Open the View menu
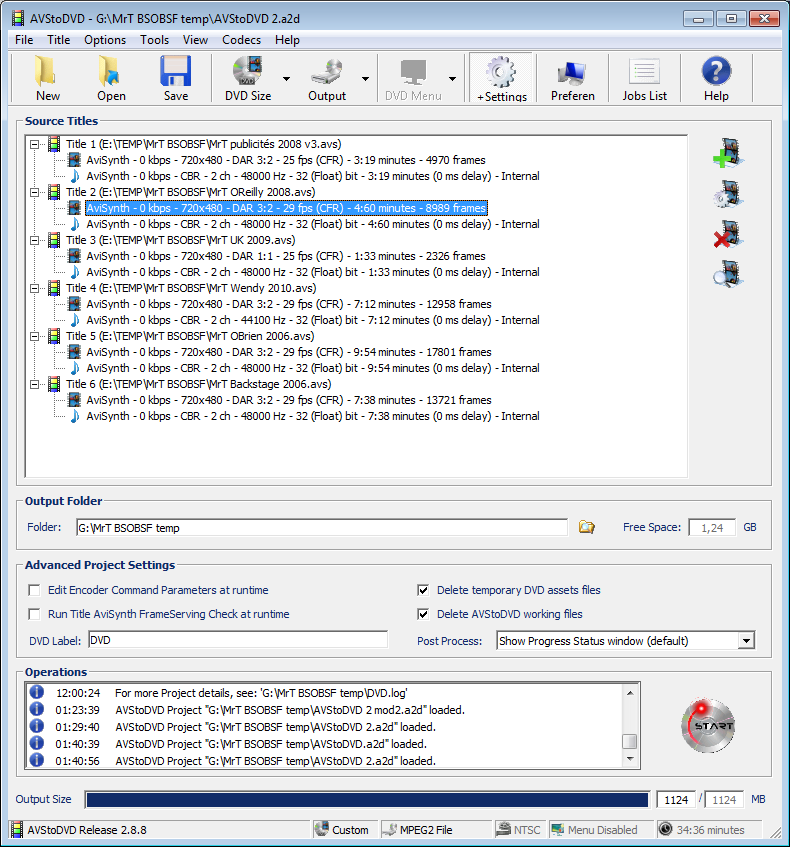Image resolution: width=790 pixels, height=847 pixels. click(x=195, y=40)
